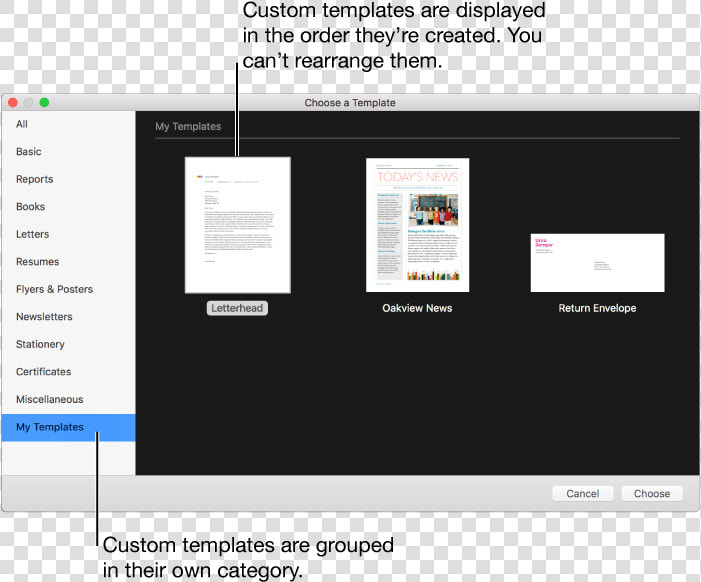This screenshot has height=582, width=701.
Task: Open the Stationery template category
Action: tap(68, 345)
